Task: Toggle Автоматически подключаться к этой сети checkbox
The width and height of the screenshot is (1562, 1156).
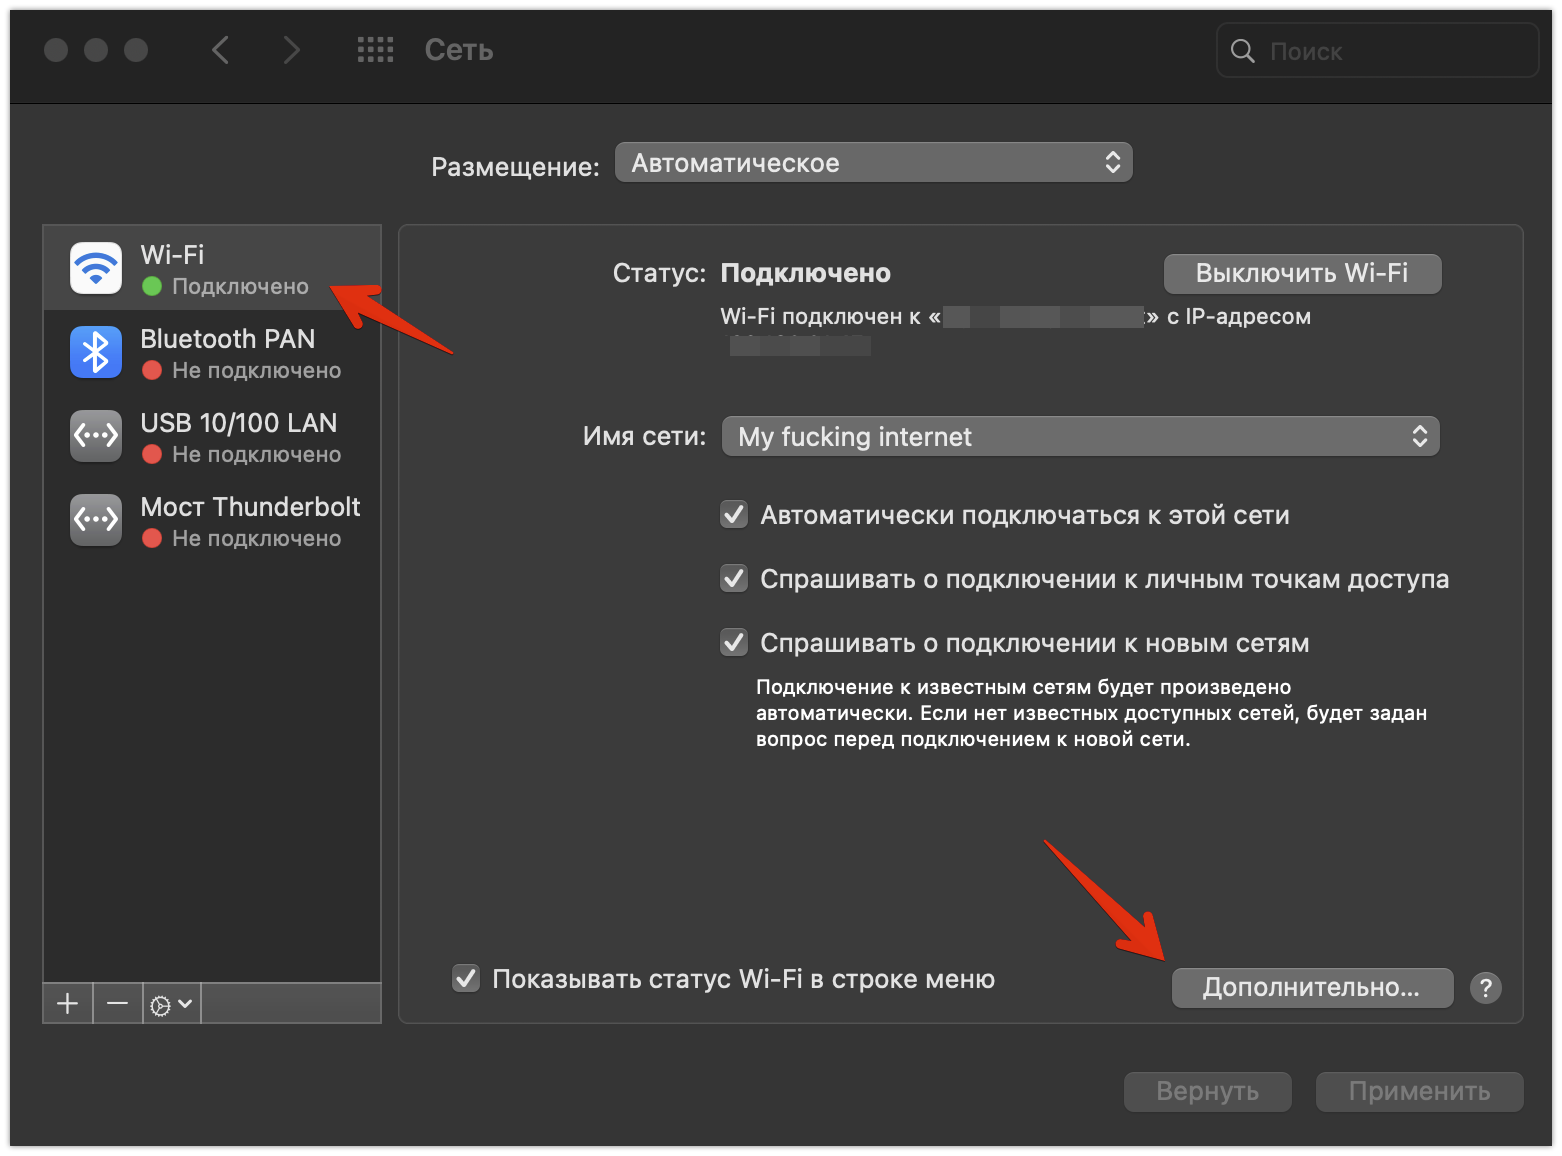Action: pyautogui.click(x=734, y=515)
